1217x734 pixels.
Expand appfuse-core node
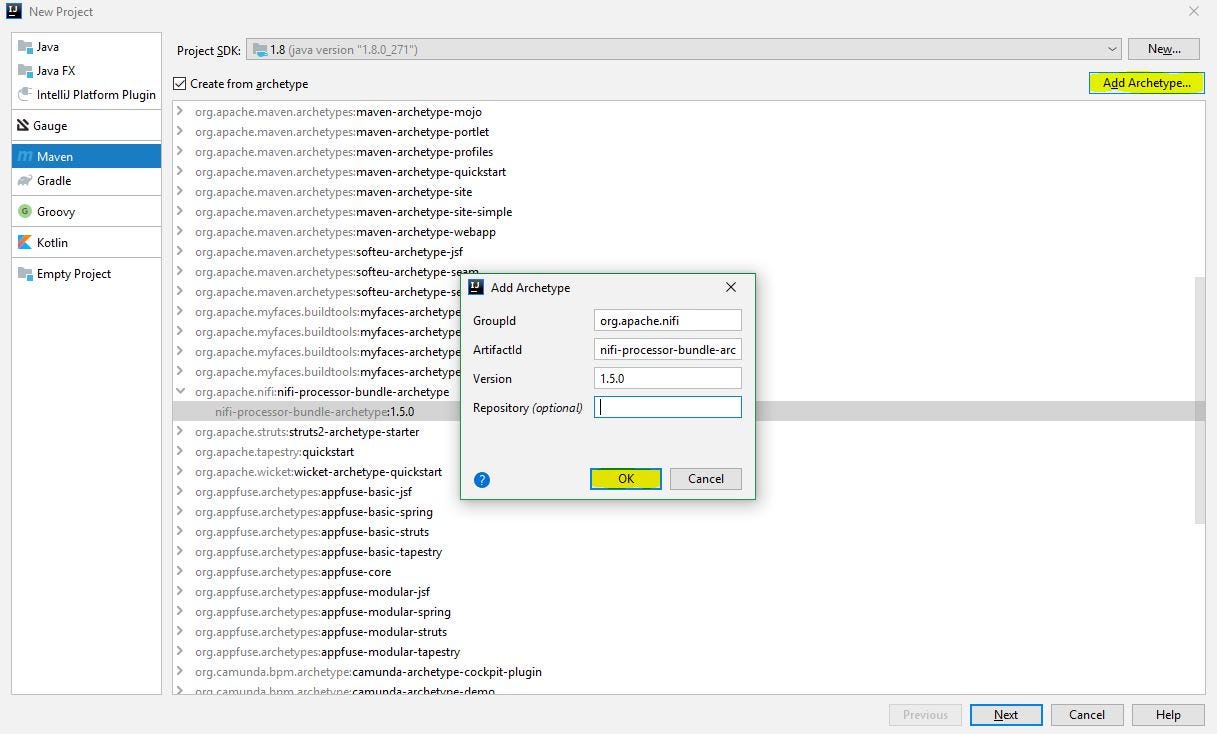coord(180,572)
